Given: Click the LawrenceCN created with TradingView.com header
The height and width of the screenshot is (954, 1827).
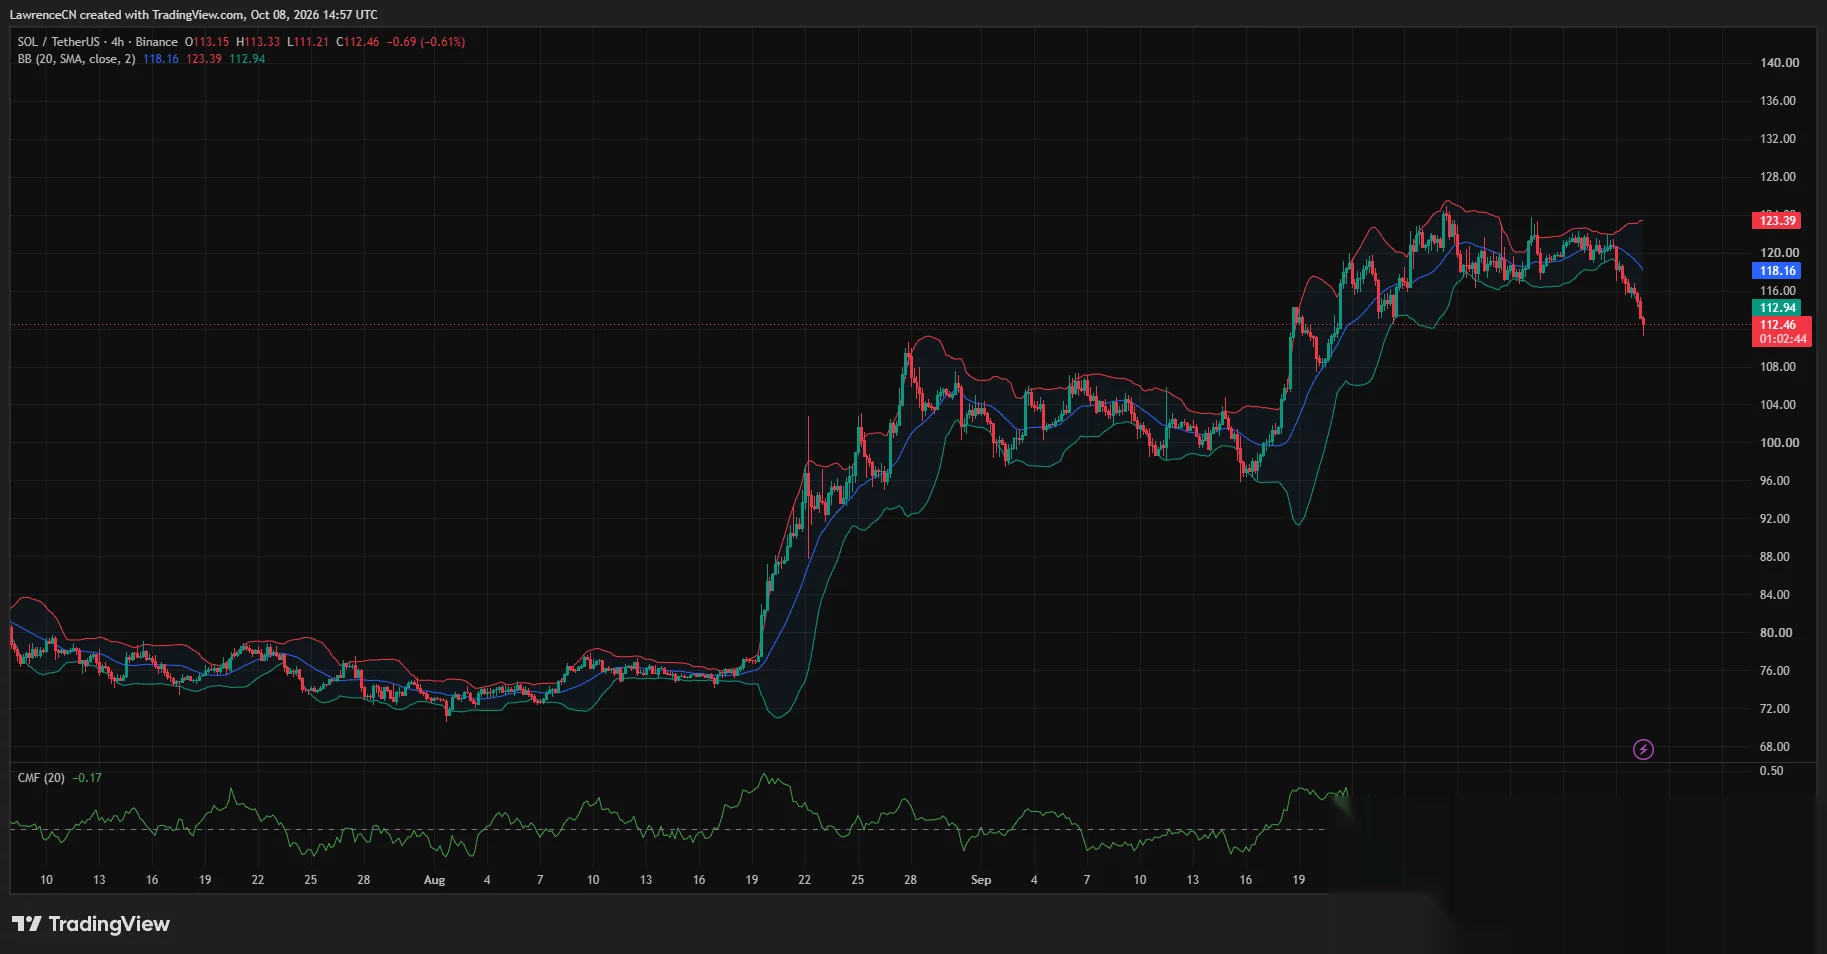Looking at the screenshot, I should [x=194, y=15].
